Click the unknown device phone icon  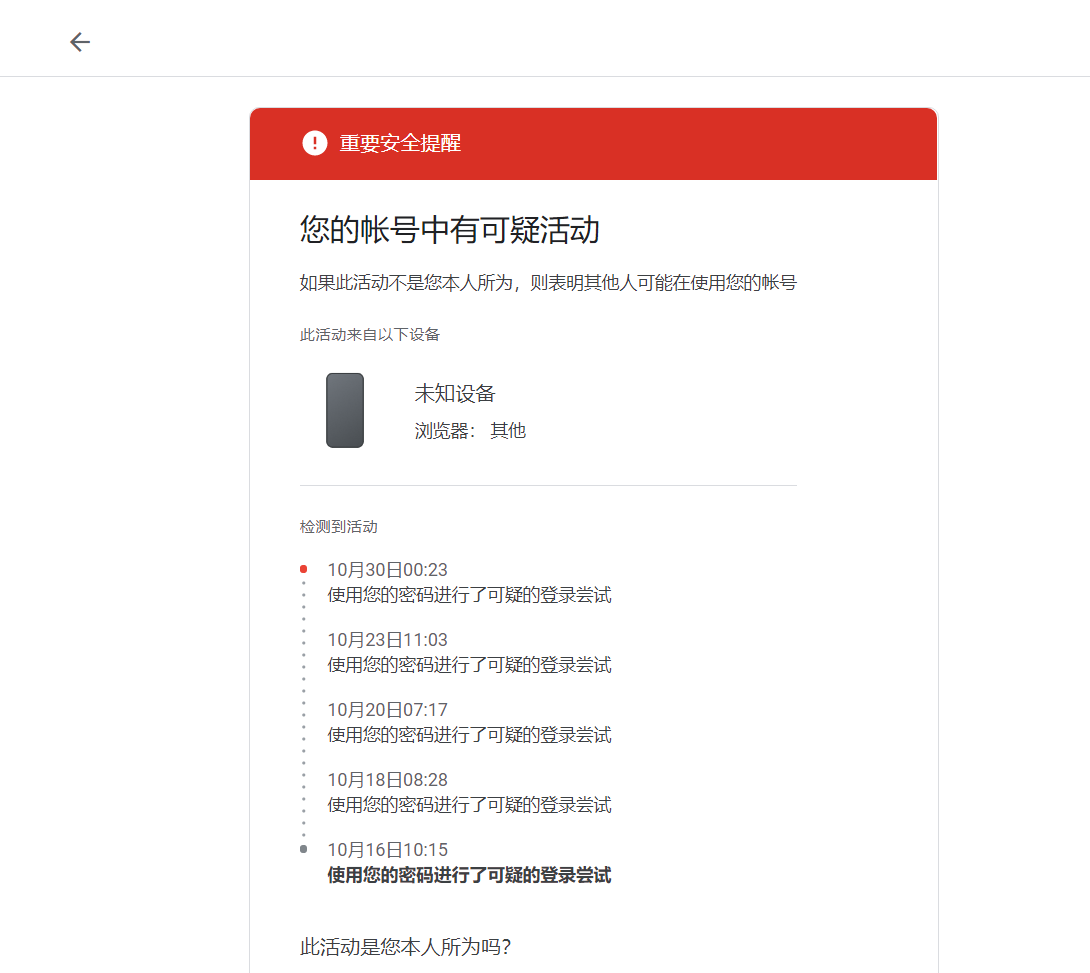click(345, 410)
